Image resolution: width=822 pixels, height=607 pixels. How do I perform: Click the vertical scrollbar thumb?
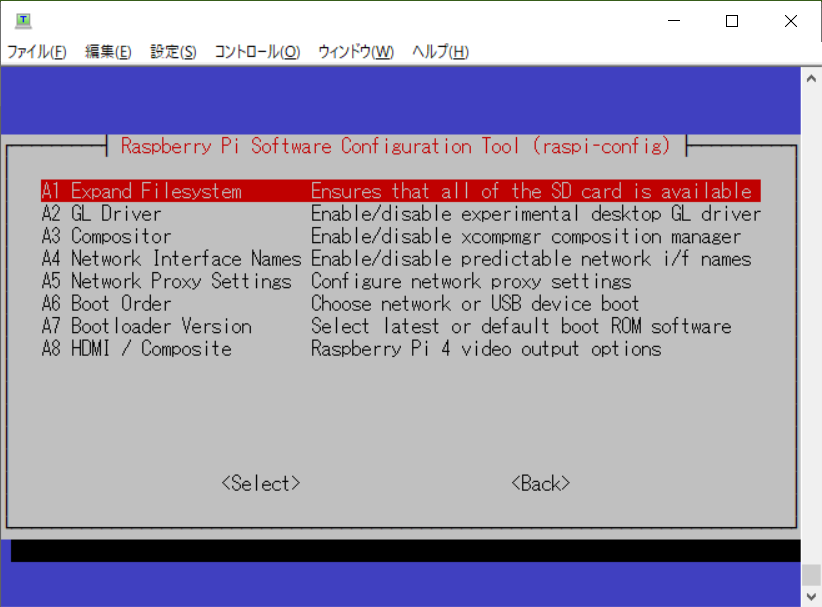(x=811, y=575)
